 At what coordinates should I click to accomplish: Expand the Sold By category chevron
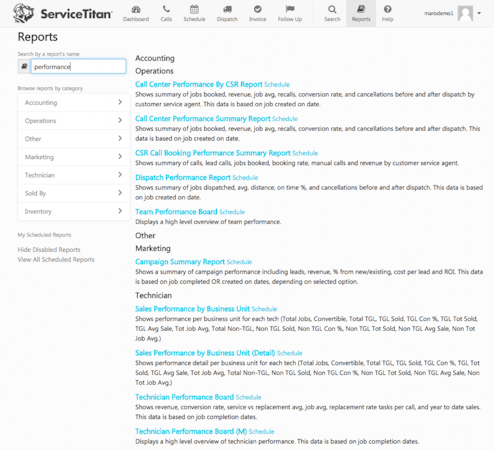tap(120, 193)
